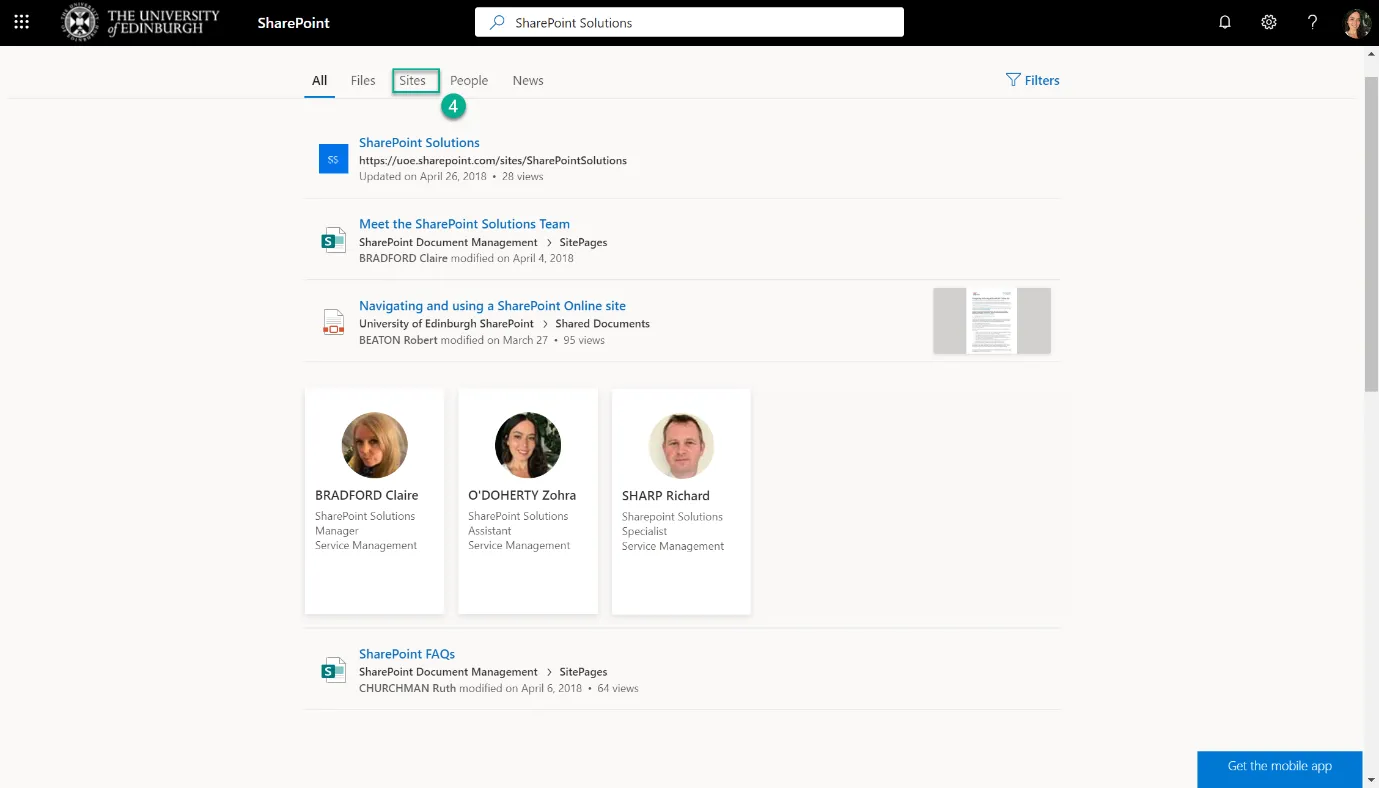This screenshot has height=788, width=1379.
Task: Click the blue SS site tile icon
Action: point(333,158)
